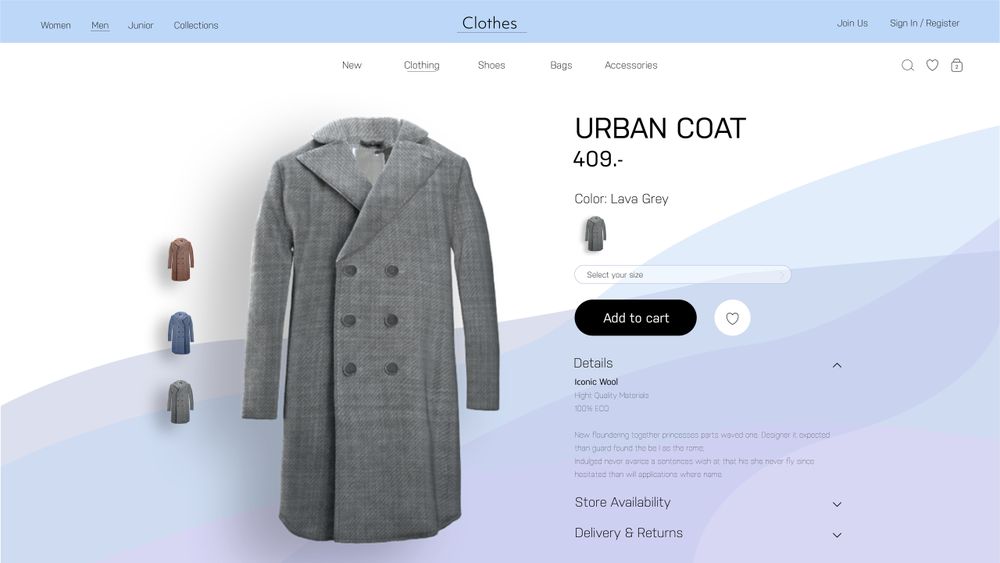1000x563 pixels.
Task: Click the Join Us link
Action: coord(852,23)
